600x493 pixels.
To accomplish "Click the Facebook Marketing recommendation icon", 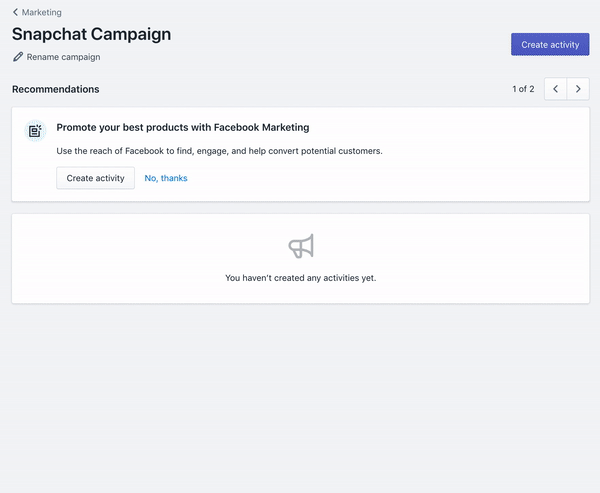I will coord(35,131).
